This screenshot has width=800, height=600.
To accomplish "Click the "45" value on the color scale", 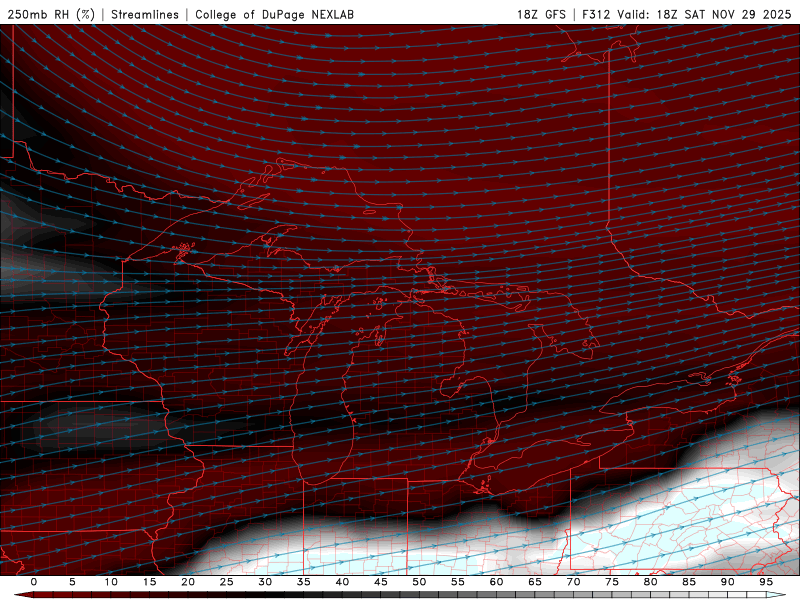I will pyautogui.click(x=381, y=582).
